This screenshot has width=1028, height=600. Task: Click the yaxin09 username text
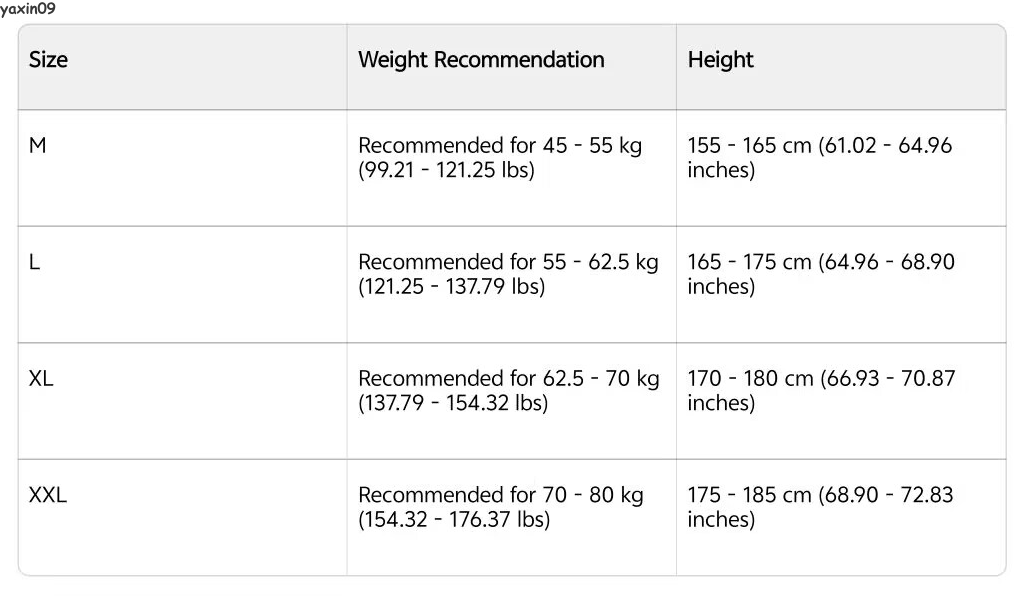click(28, 9)
